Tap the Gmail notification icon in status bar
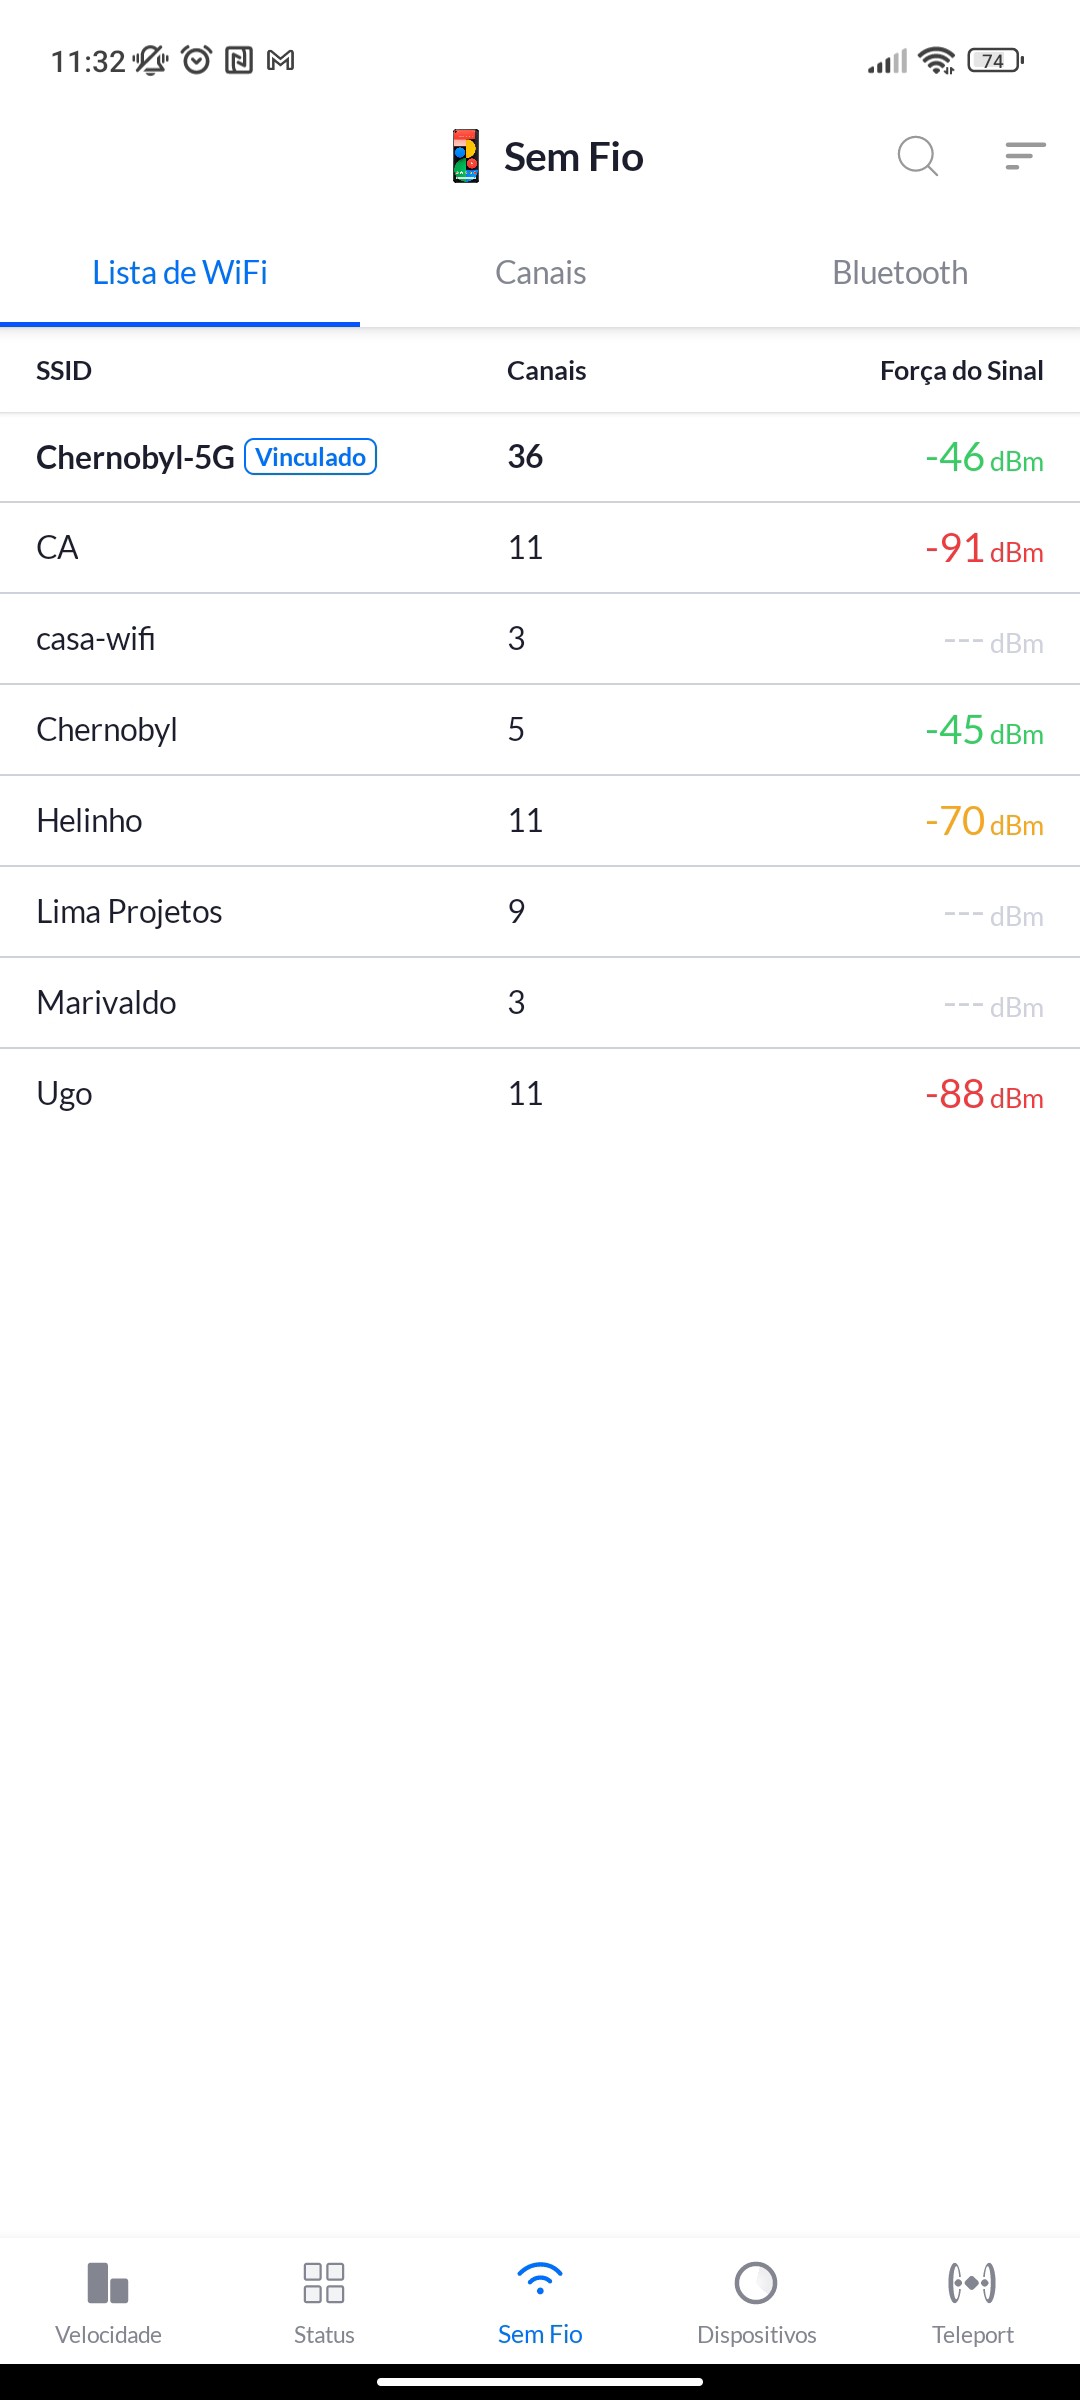Viewport: 1080px width, 2400px height. (281, 61)
